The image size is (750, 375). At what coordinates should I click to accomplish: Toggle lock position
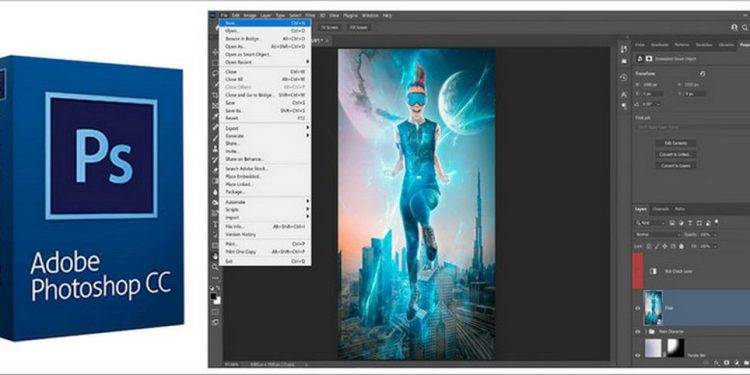(x=665, y=246)
